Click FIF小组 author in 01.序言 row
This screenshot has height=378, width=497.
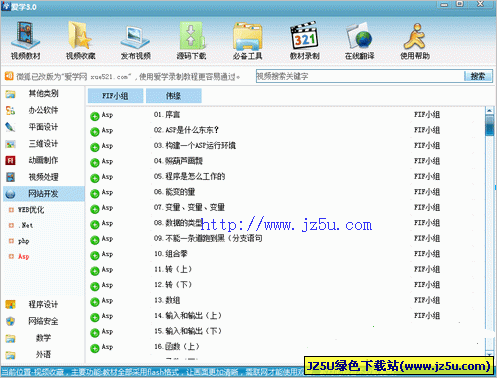coord(427,115)
